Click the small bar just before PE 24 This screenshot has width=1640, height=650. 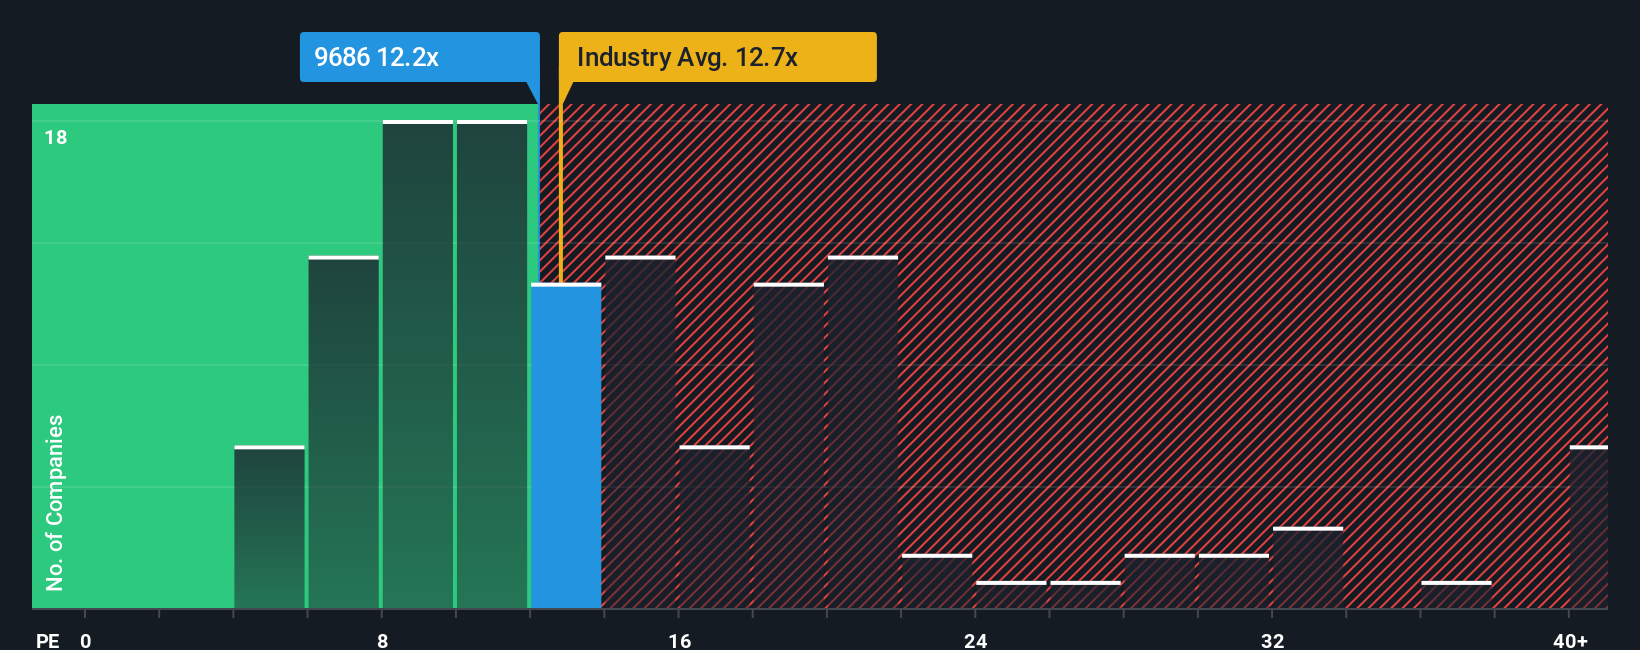click(937, 581)
